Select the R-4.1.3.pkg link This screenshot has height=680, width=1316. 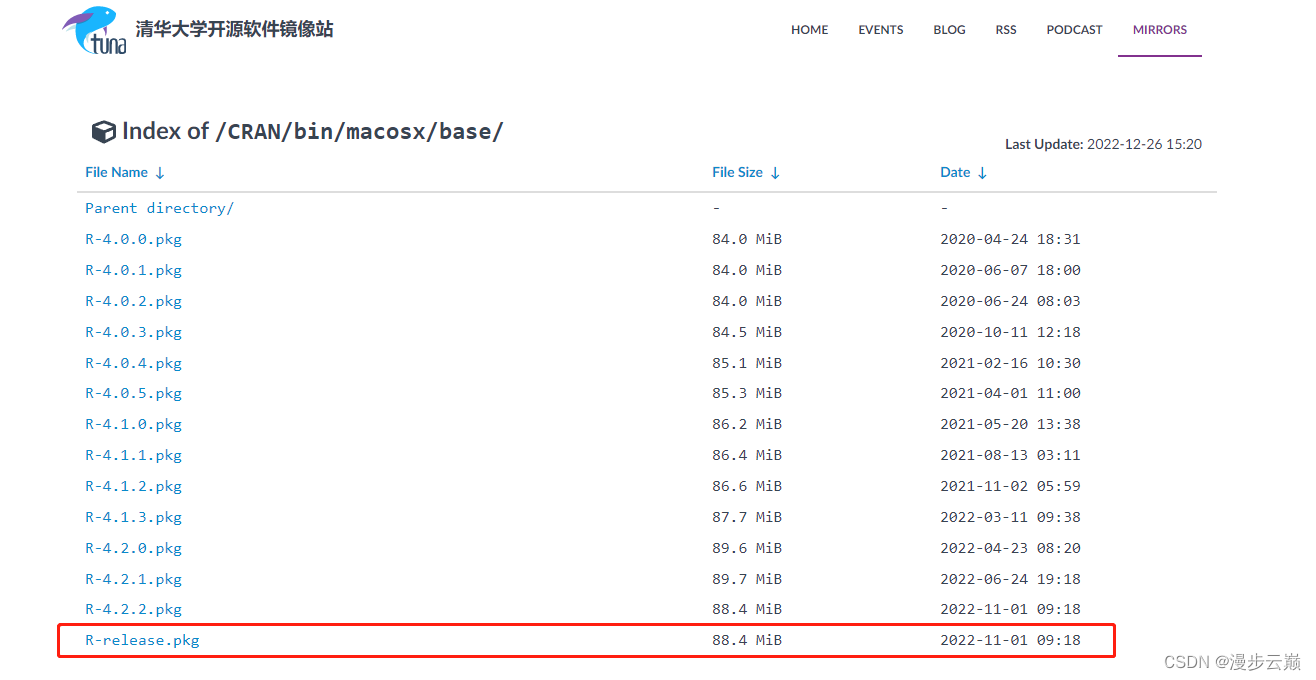pyautogui.click(x=133, y=517)
